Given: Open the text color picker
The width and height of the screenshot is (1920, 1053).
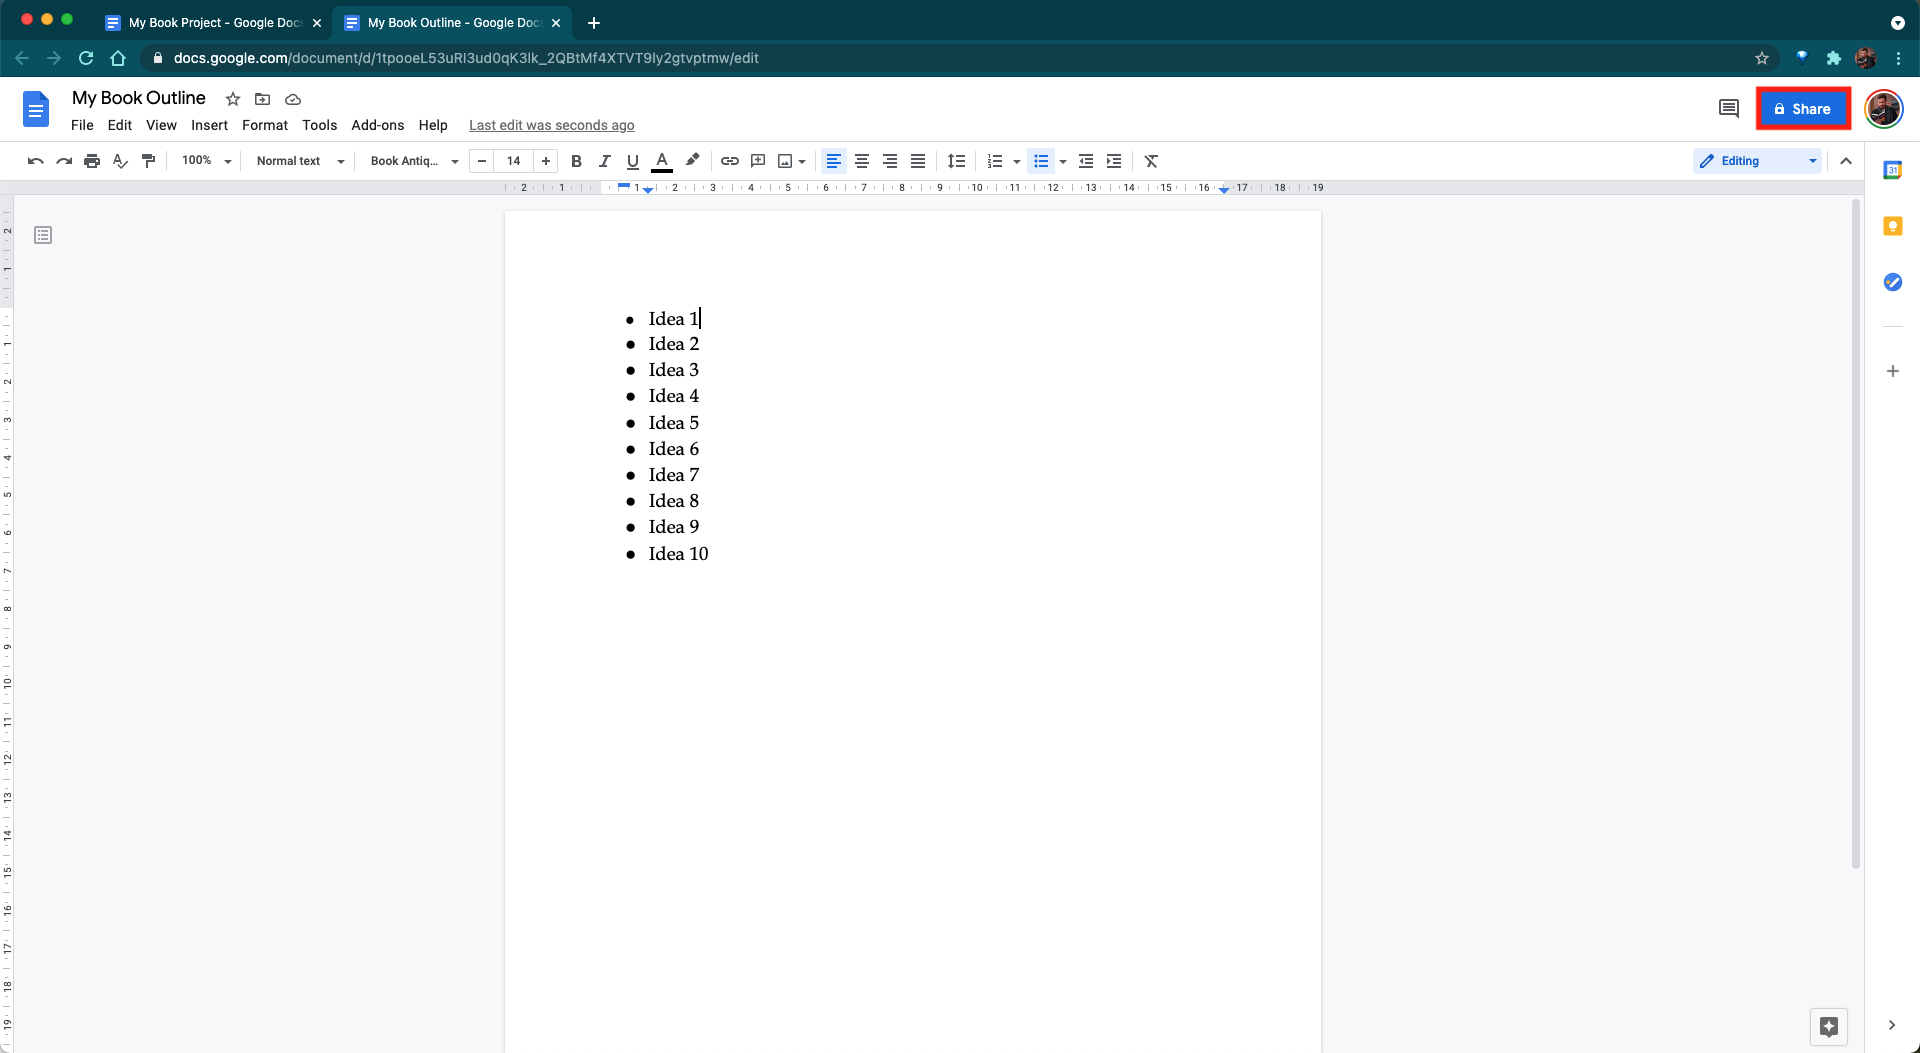Looking at the screenshot, I should click(662, 161).
